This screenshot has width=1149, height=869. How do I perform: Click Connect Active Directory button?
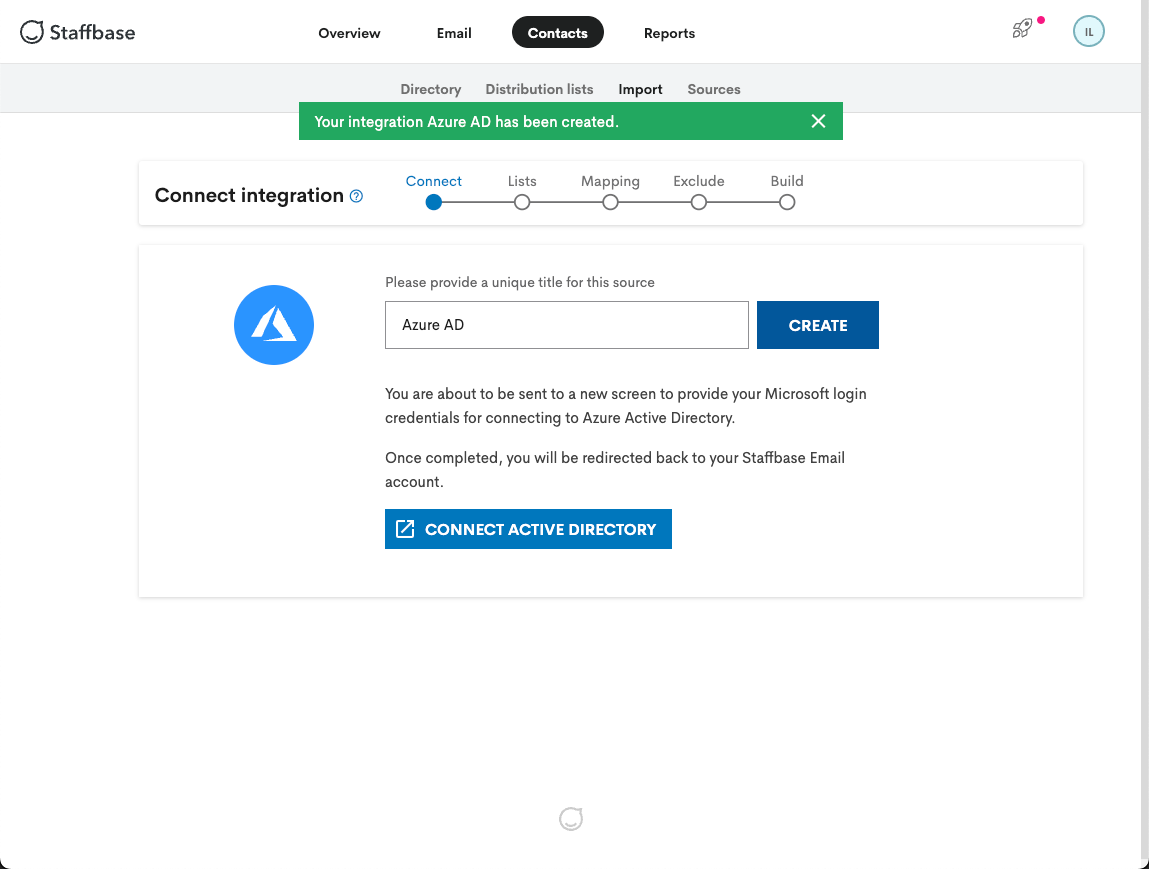point(528,529)
